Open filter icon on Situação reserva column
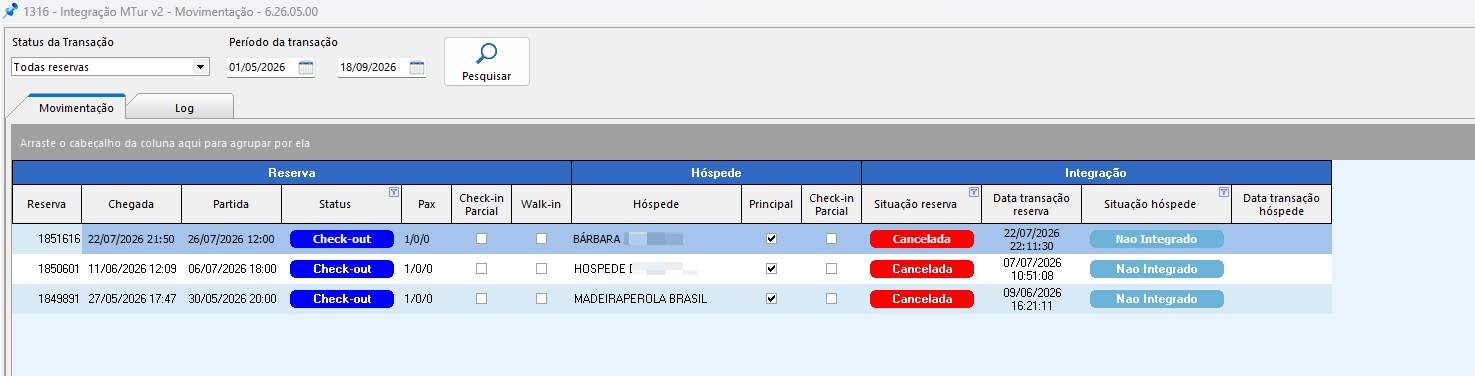The height and width of the screenshot is (376, 1475). (x=973, y=192)
